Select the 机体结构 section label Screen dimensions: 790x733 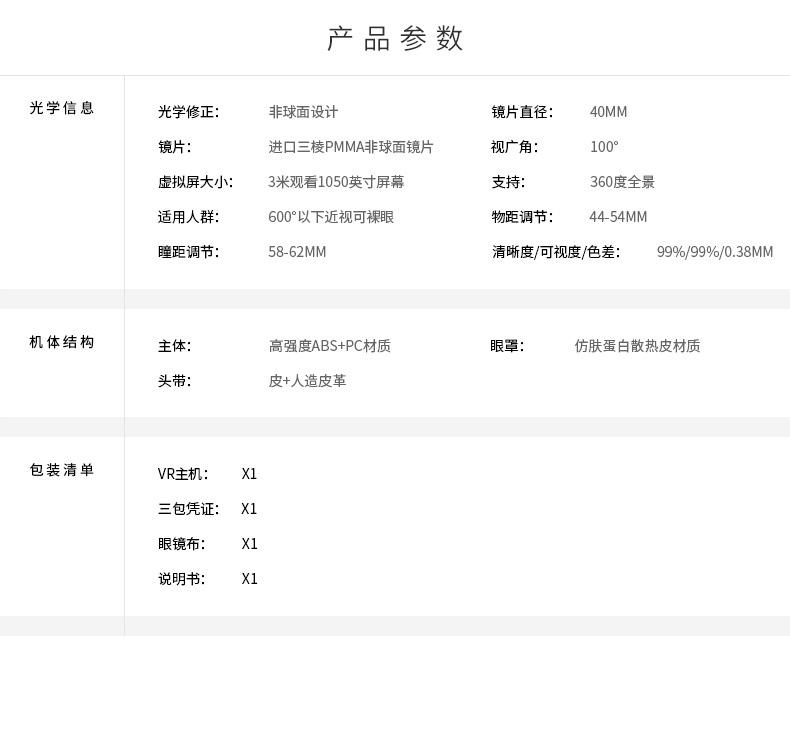click(62, 342)
